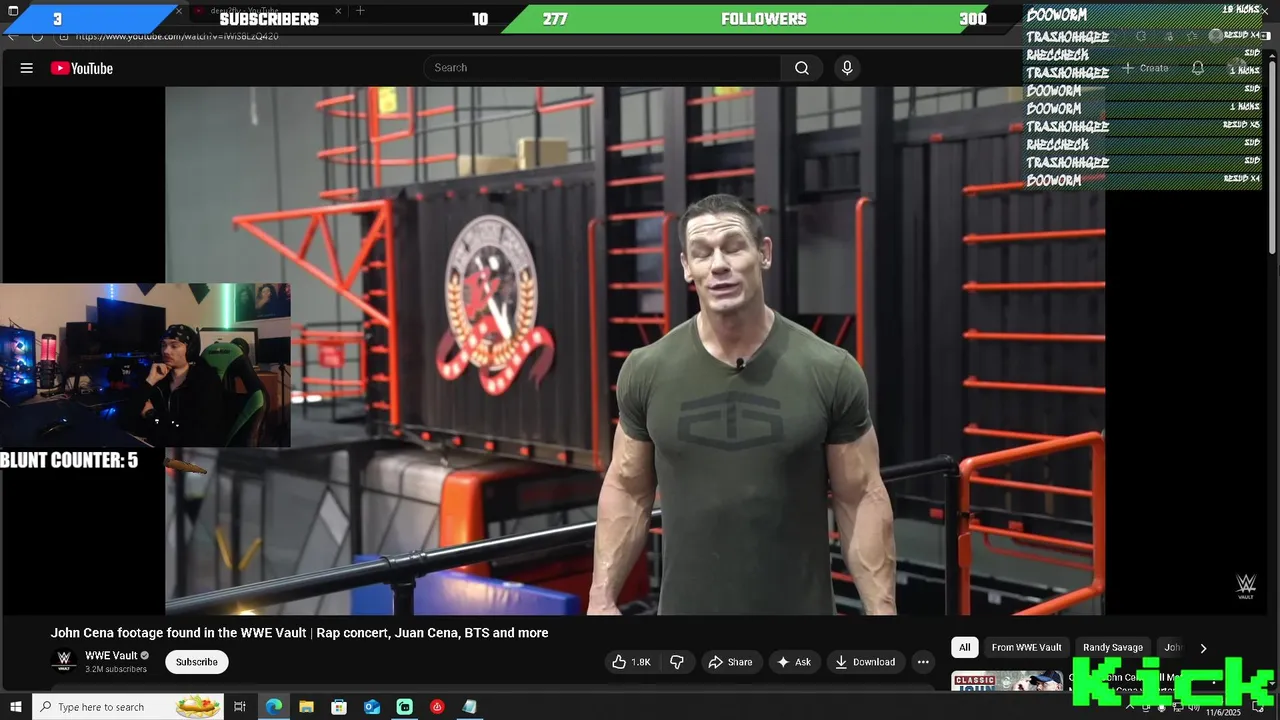
Task: Open the taskbar date 11/6/2025 clock
Action: click(1223, 710)
